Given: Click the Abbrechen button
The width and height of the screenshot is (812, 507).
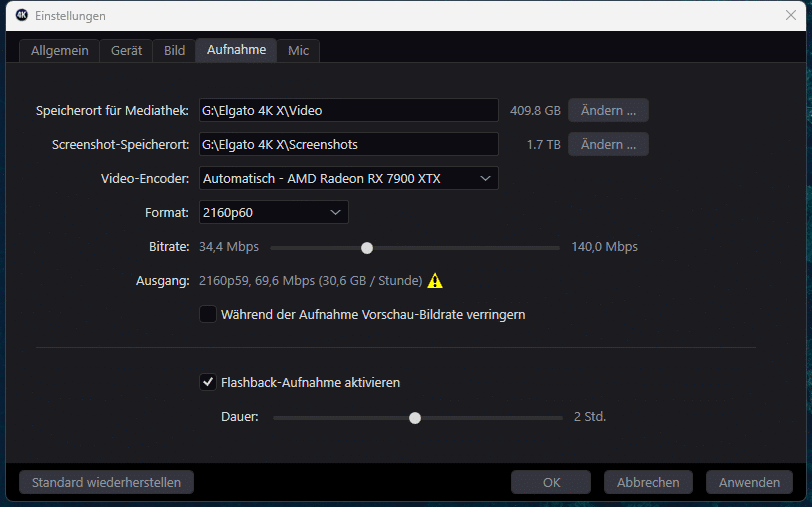Looking at the screenshot, I should pos(648,482).
